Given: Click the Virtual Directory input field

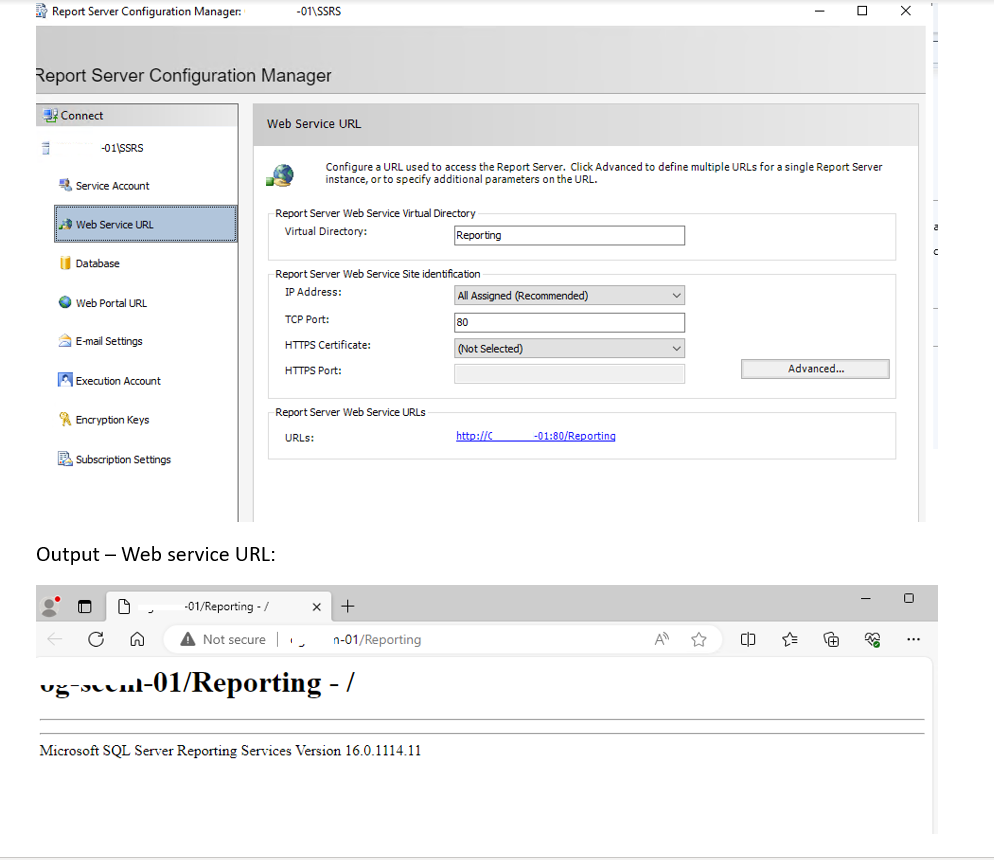Looking at the screenshot, I should [569, 235].
